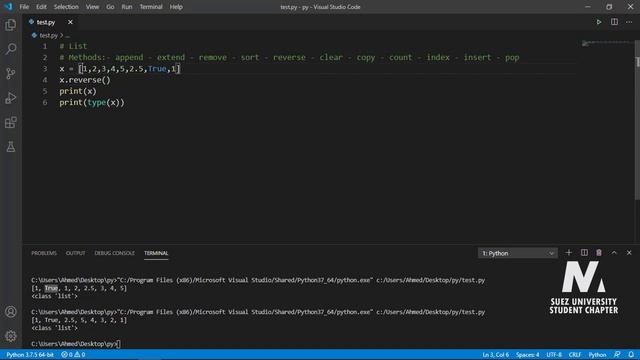
Task: Create a new terminal with plus icon
Action: click(x=569, y=253)
